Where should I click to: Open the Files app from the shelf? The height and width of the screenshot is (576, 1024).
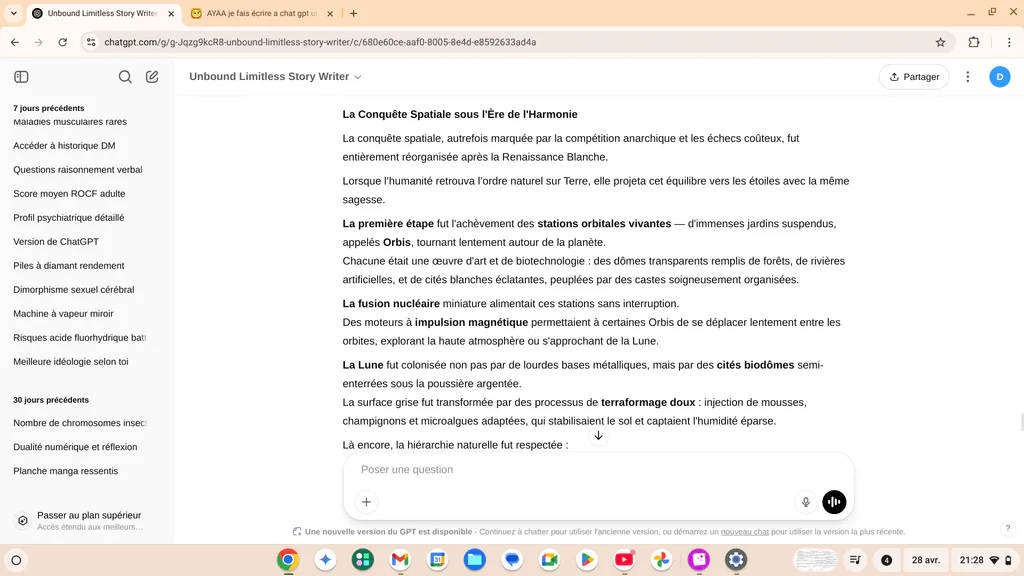pyautogui.click(x=475, y=560)
